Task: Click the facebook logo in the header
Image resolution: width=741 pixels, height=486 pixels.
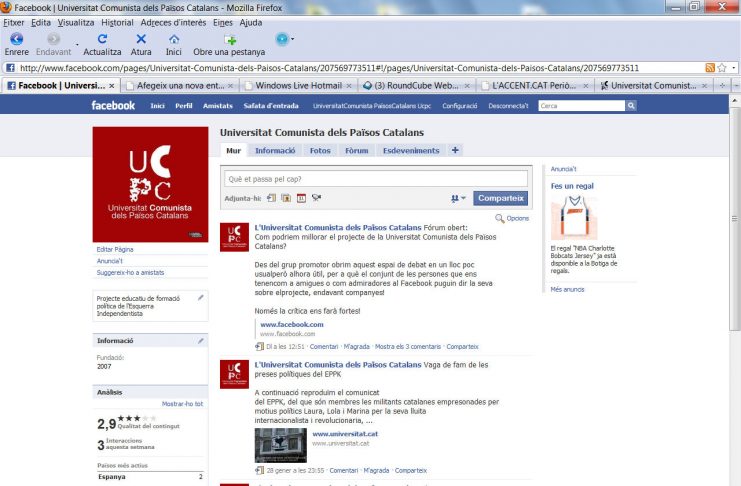Action: point(113,105)
